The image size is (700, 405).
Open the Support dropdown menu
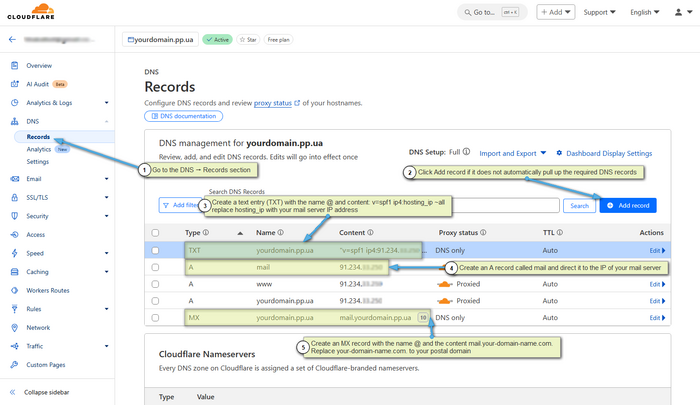pos(599,12)
